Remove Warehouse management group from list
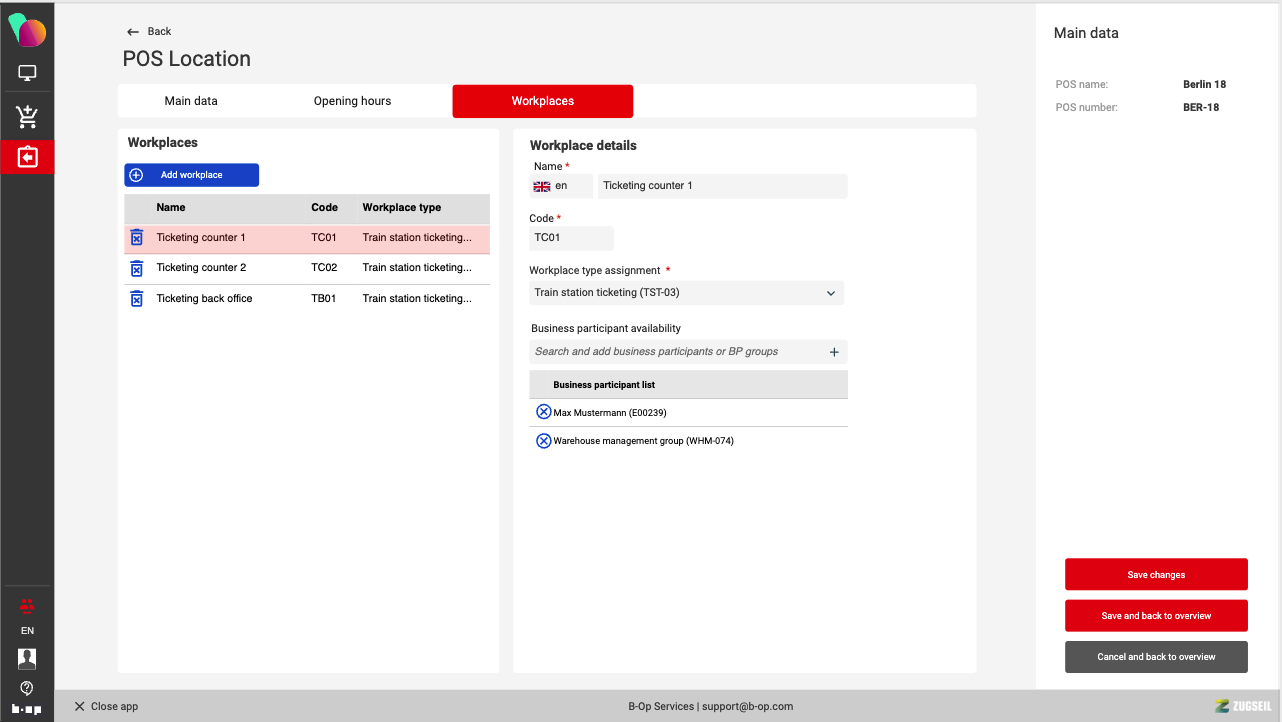This screenshot has height=722, width=1282. (x=544, y=441)
